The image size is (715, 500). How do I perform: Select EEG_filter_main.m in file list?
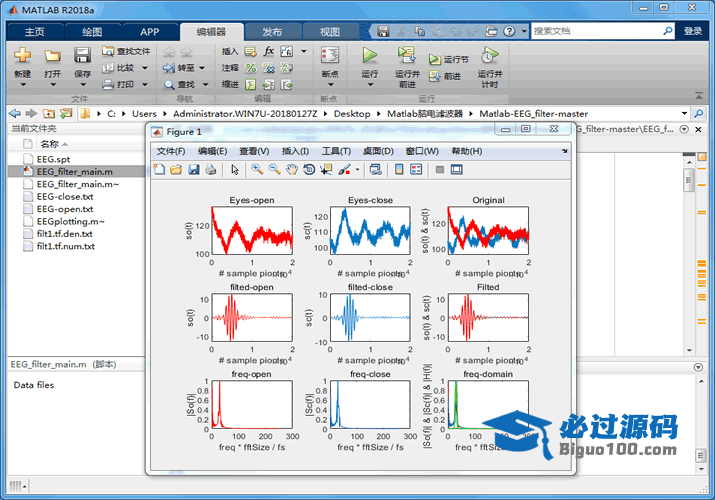point(74,171)
